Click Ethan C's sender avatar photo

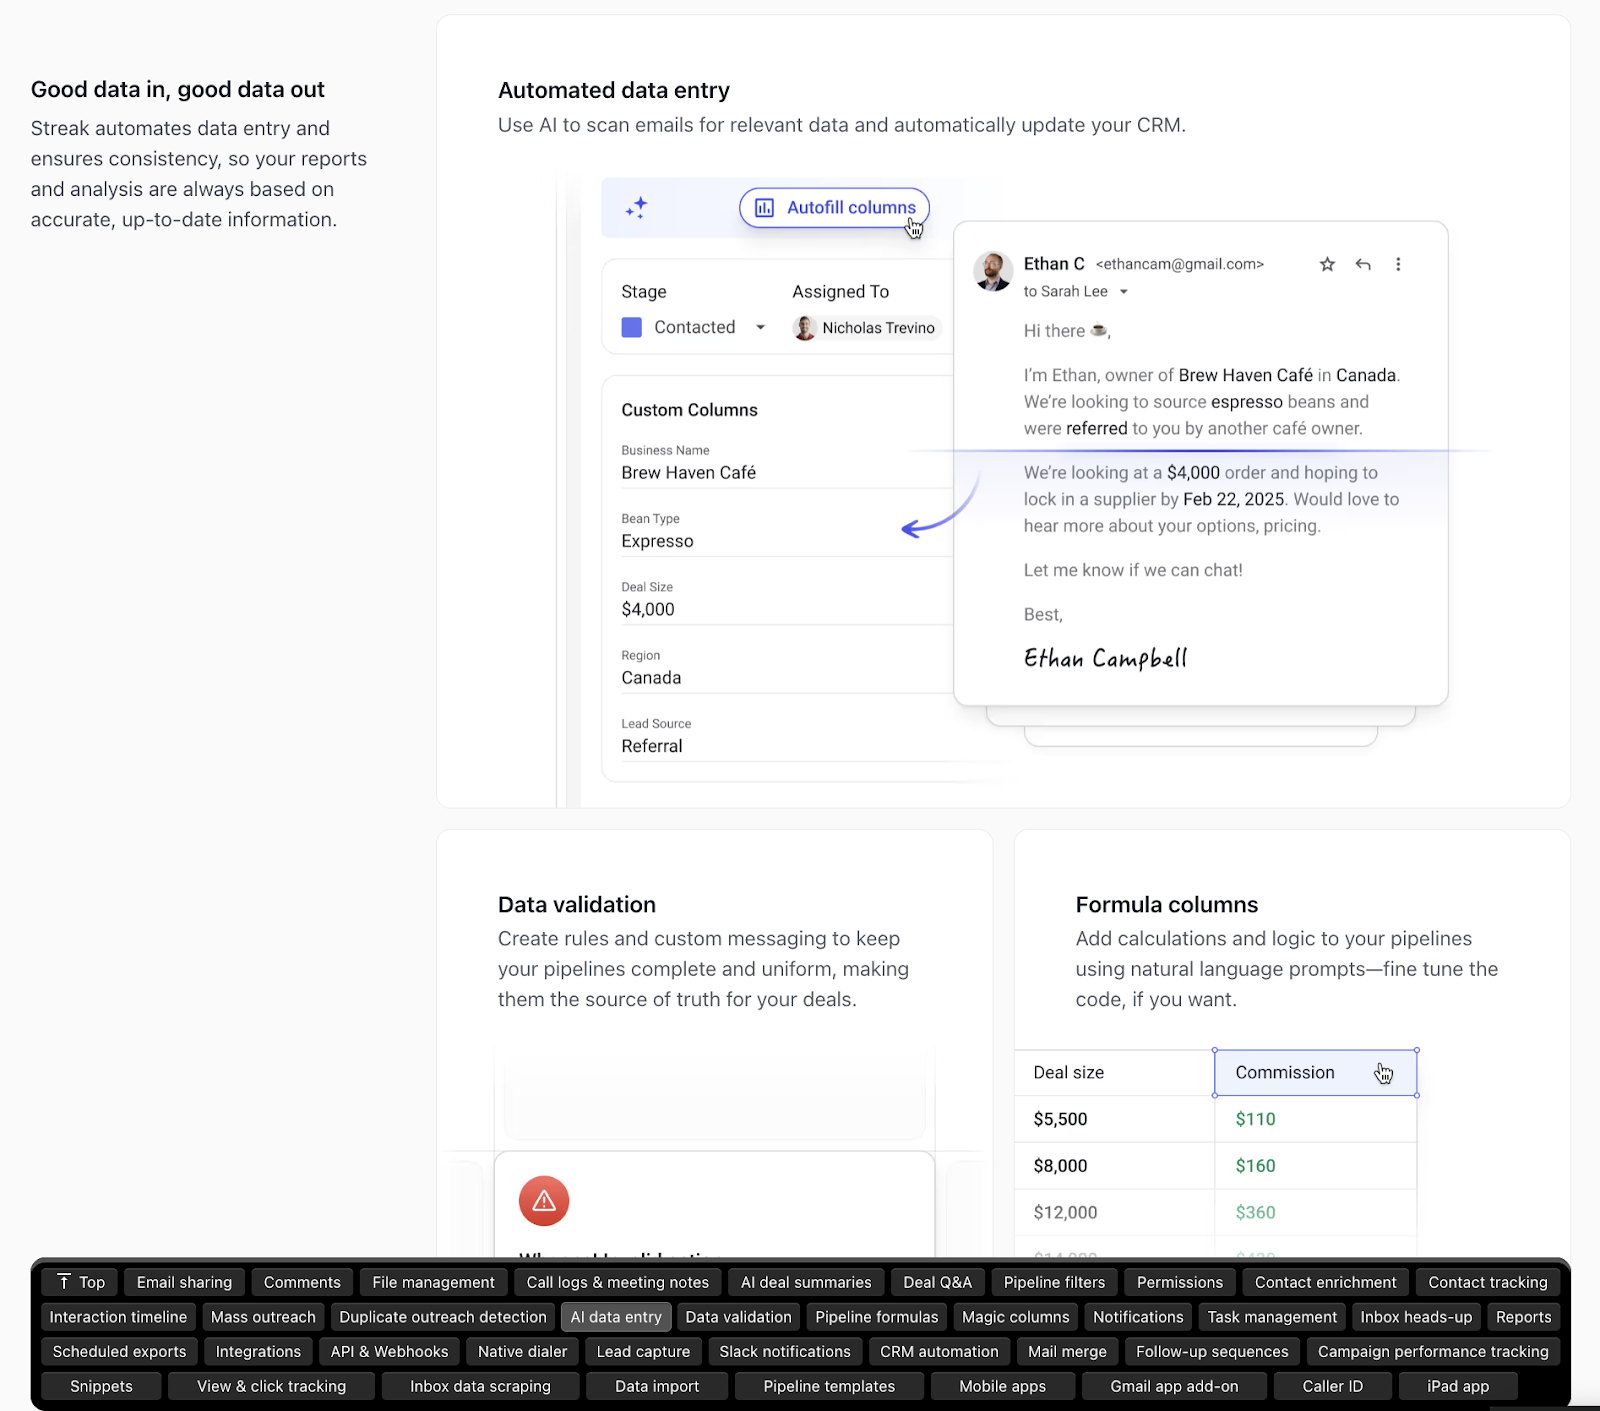tap(993, 271)
